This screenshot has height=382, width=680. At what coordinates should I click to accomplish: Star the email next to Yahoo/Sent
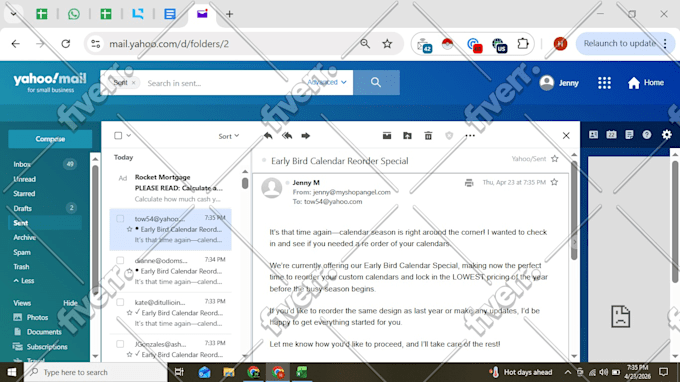pyautogui.click(x=555, y=159)
